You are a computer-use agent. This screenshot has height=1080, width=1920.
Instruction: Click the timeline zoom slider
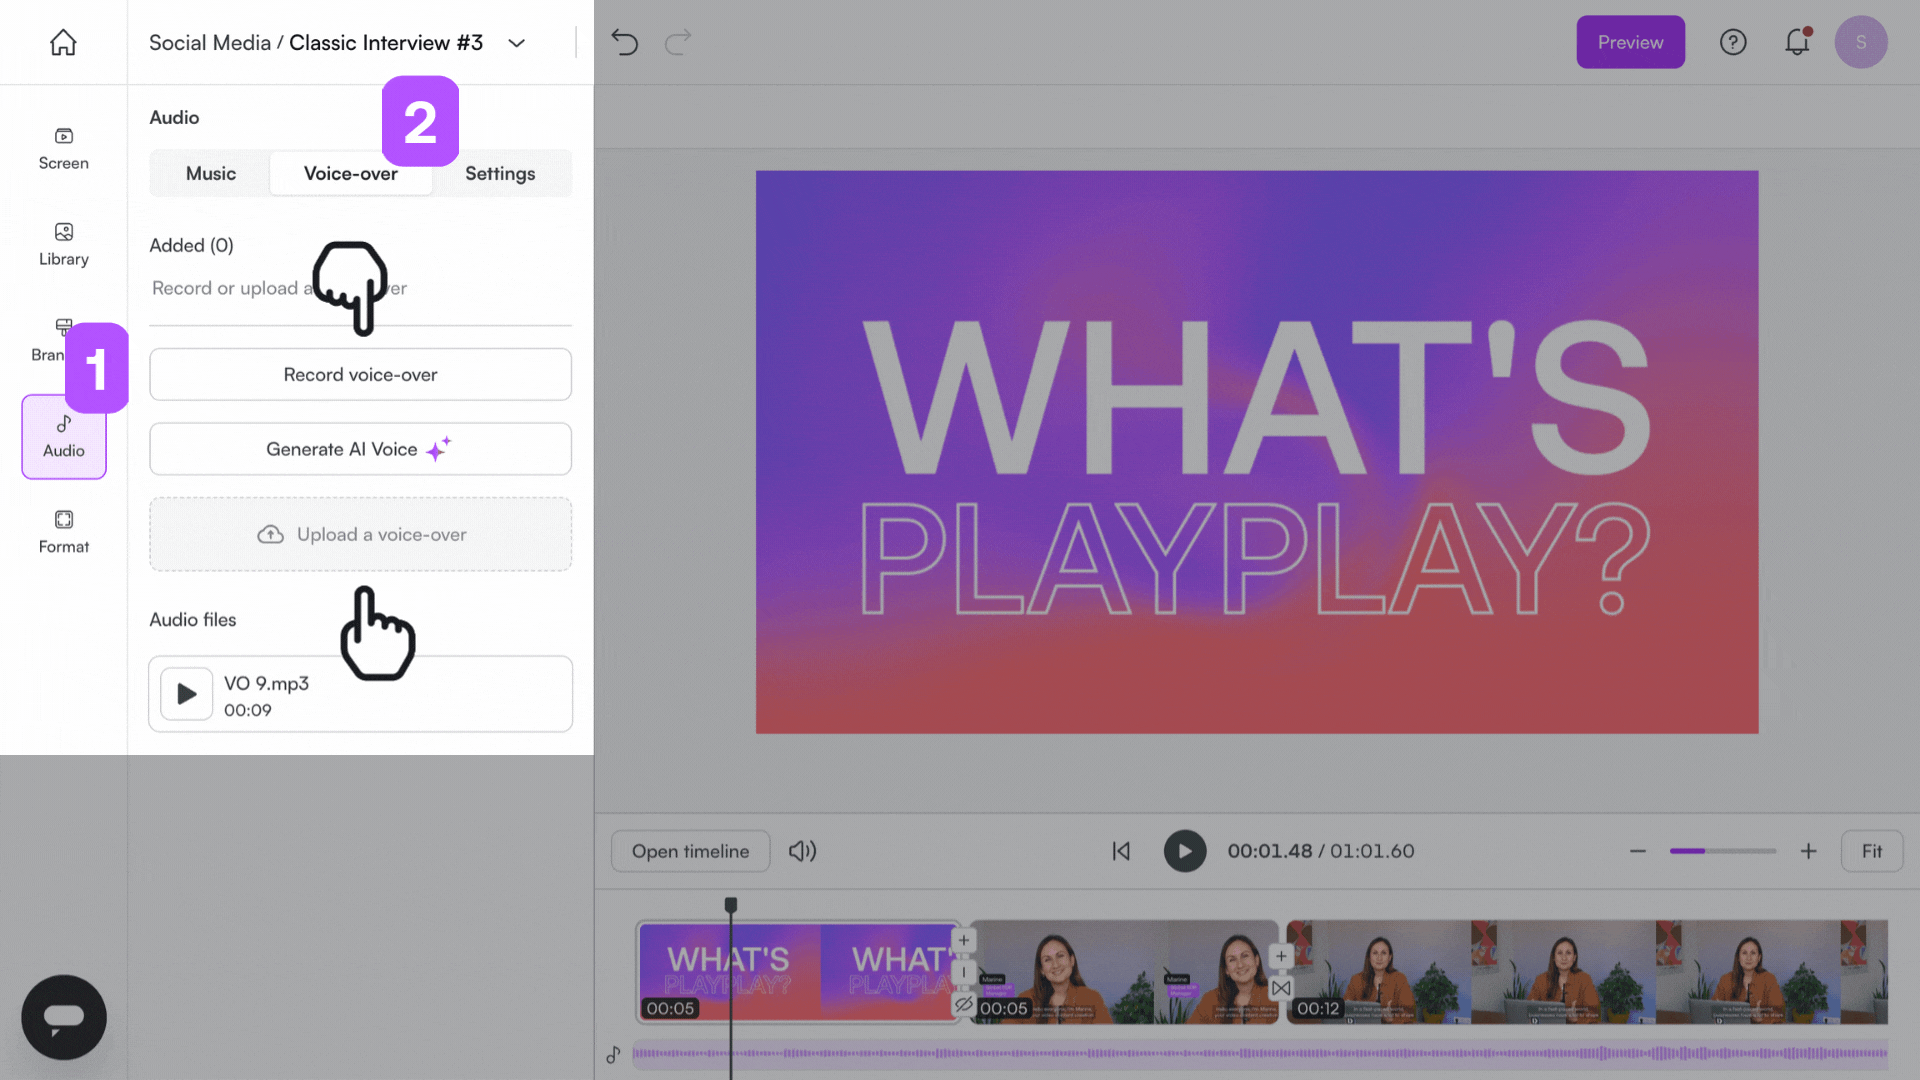(x=1722, y=851)
